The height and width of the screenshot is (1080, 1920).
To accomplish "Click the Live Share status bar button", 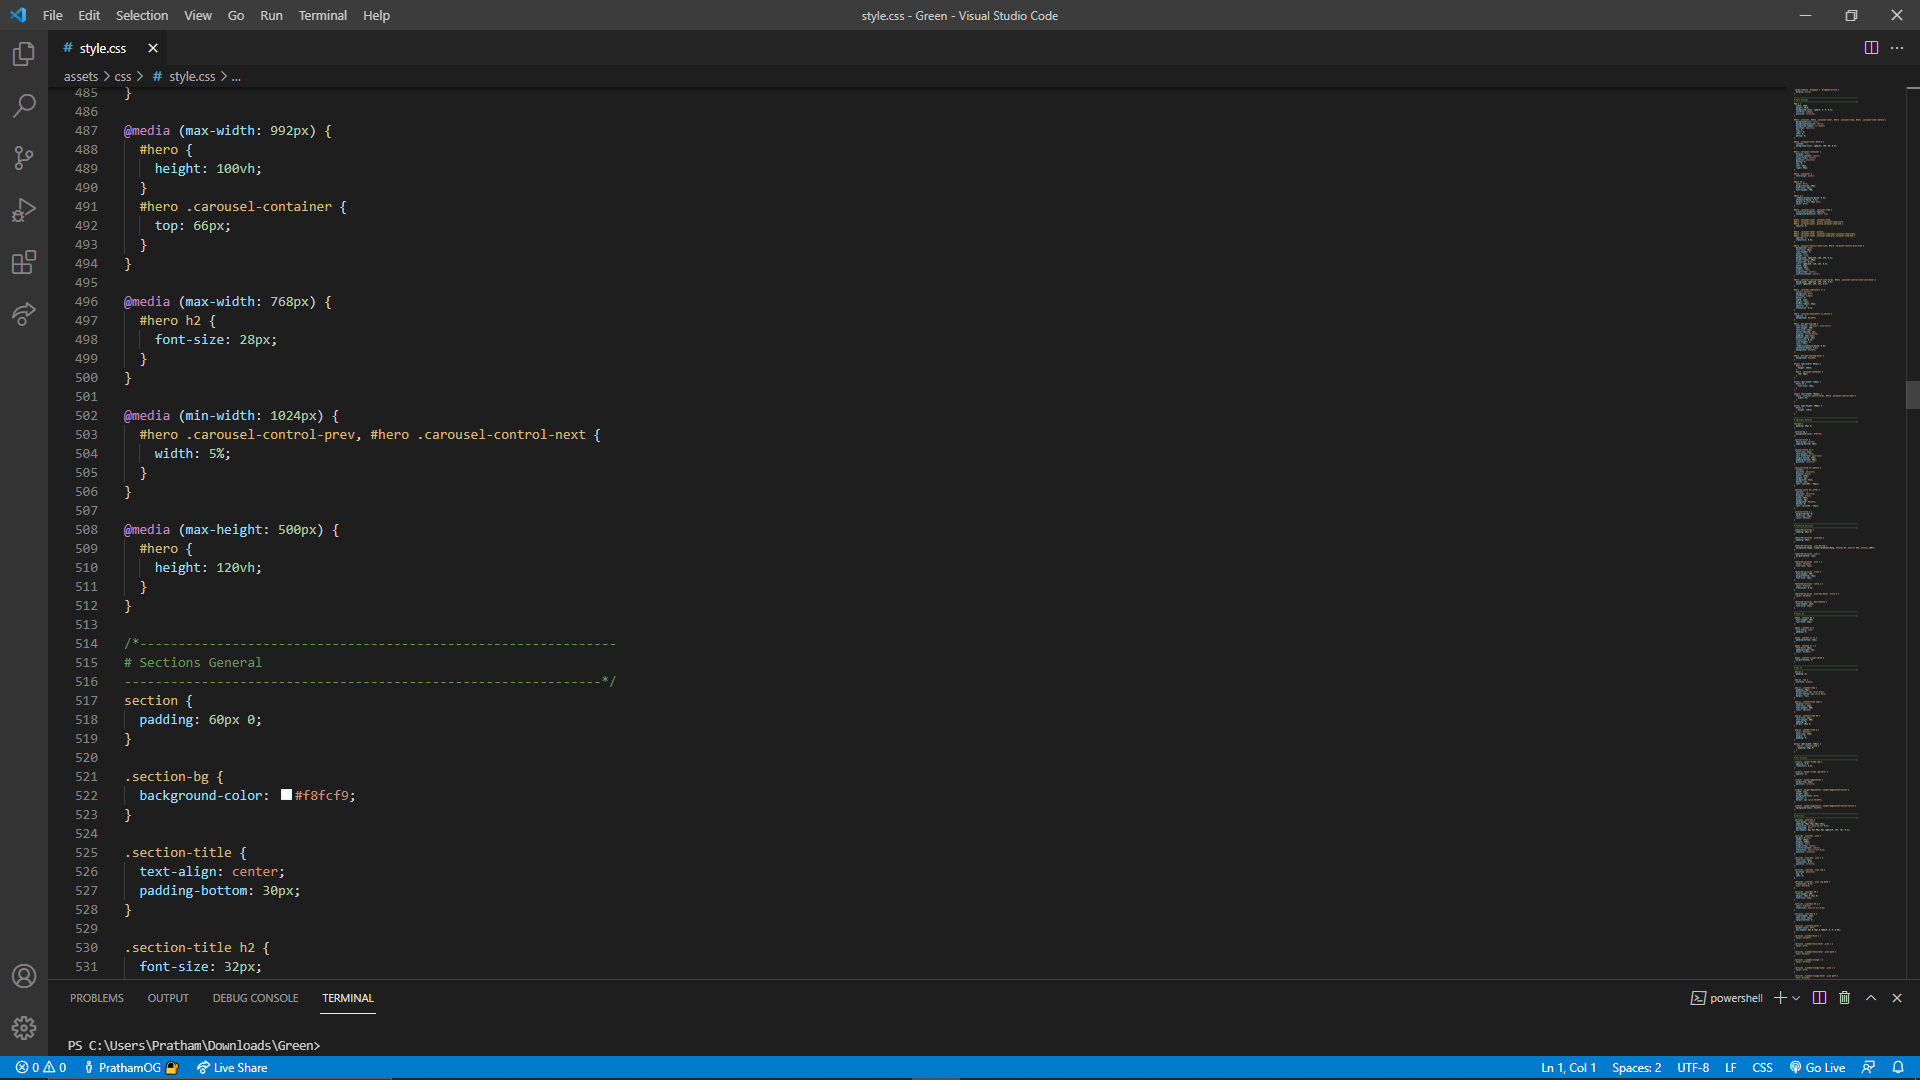I will [x=232, y=1068].
